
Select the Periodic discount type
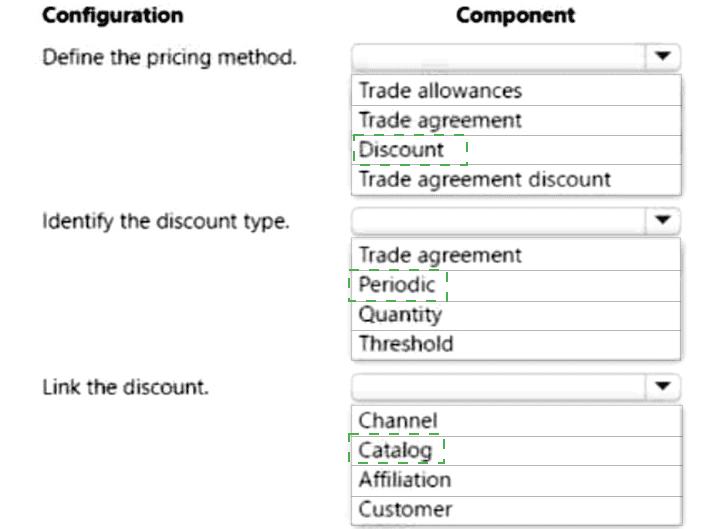click(x=397, y=285)
